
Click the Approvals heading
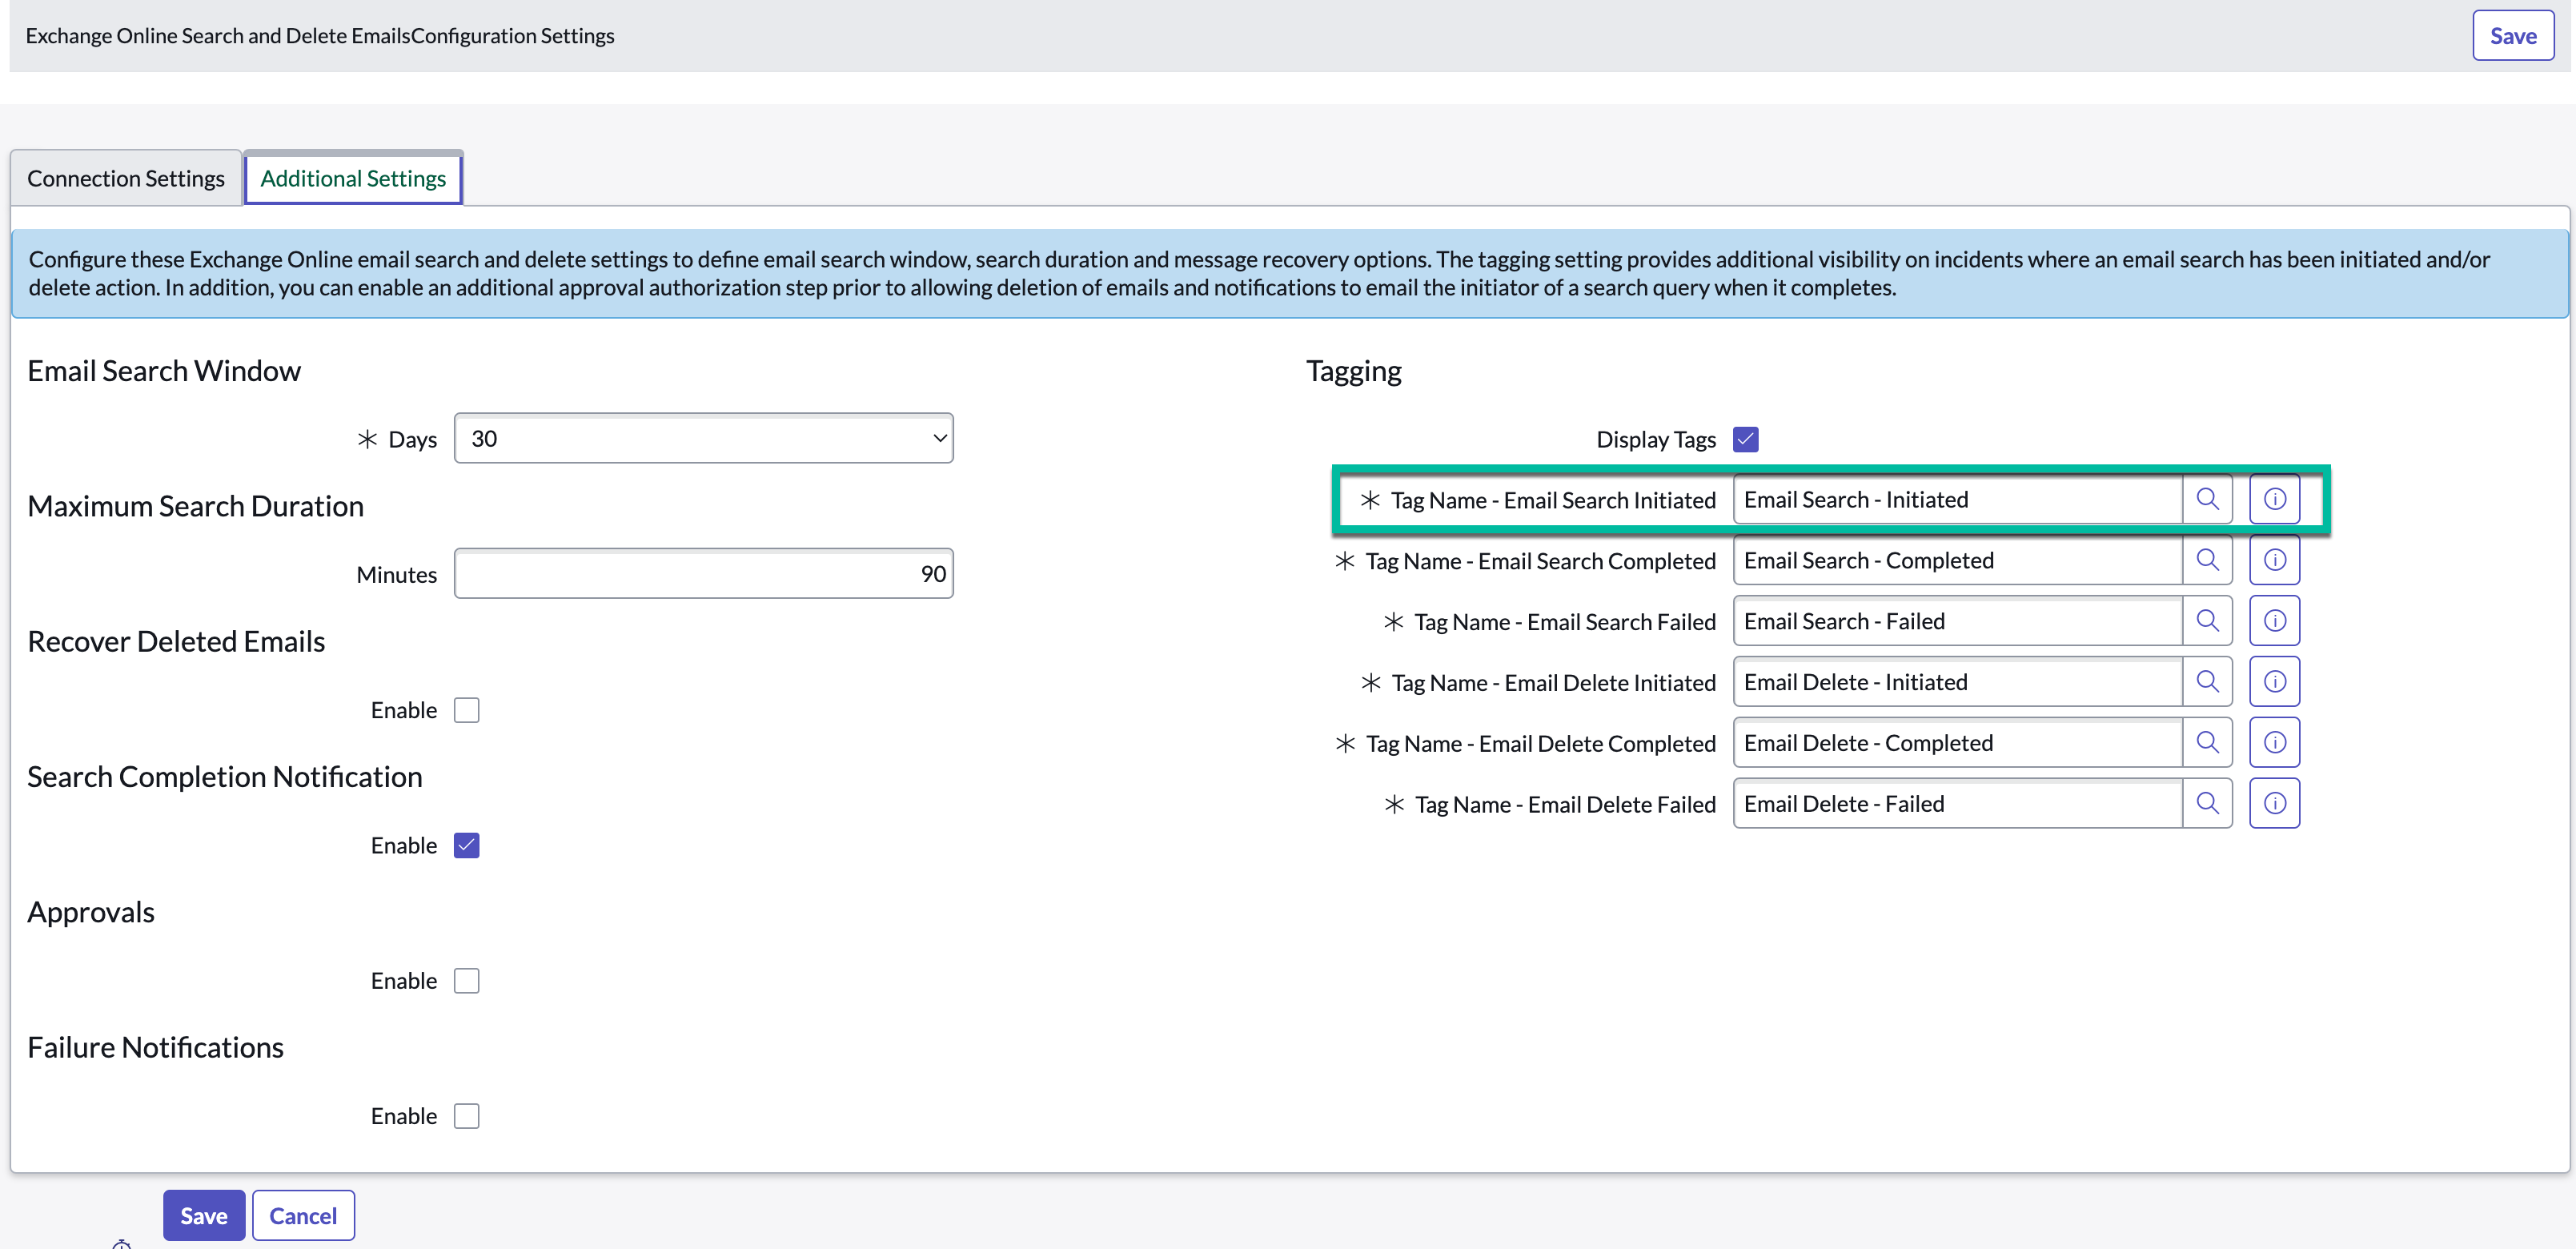(x=90, y=912)
